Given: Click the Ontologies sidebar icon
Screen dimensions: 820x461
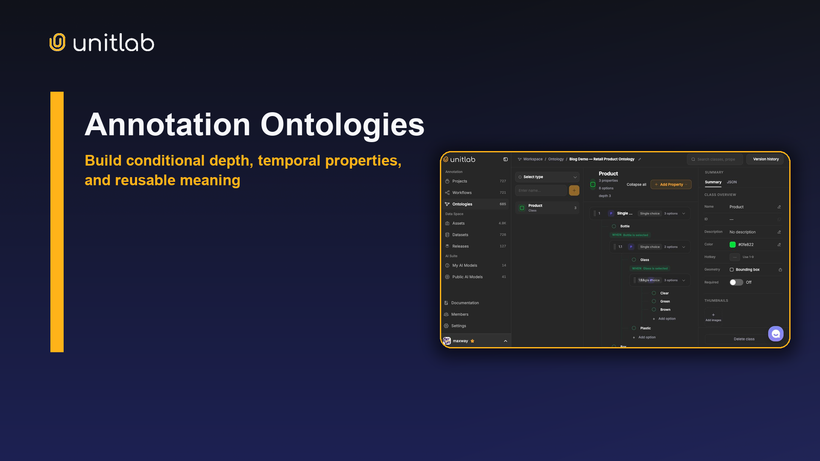Looking at the screenshot, I should tap(447, 204).
